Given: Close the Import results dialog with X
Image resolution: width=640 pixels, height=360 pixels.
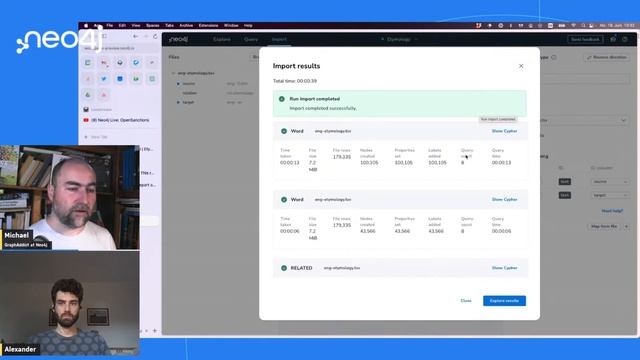Looking at the screenshot, I should point(521,66).
